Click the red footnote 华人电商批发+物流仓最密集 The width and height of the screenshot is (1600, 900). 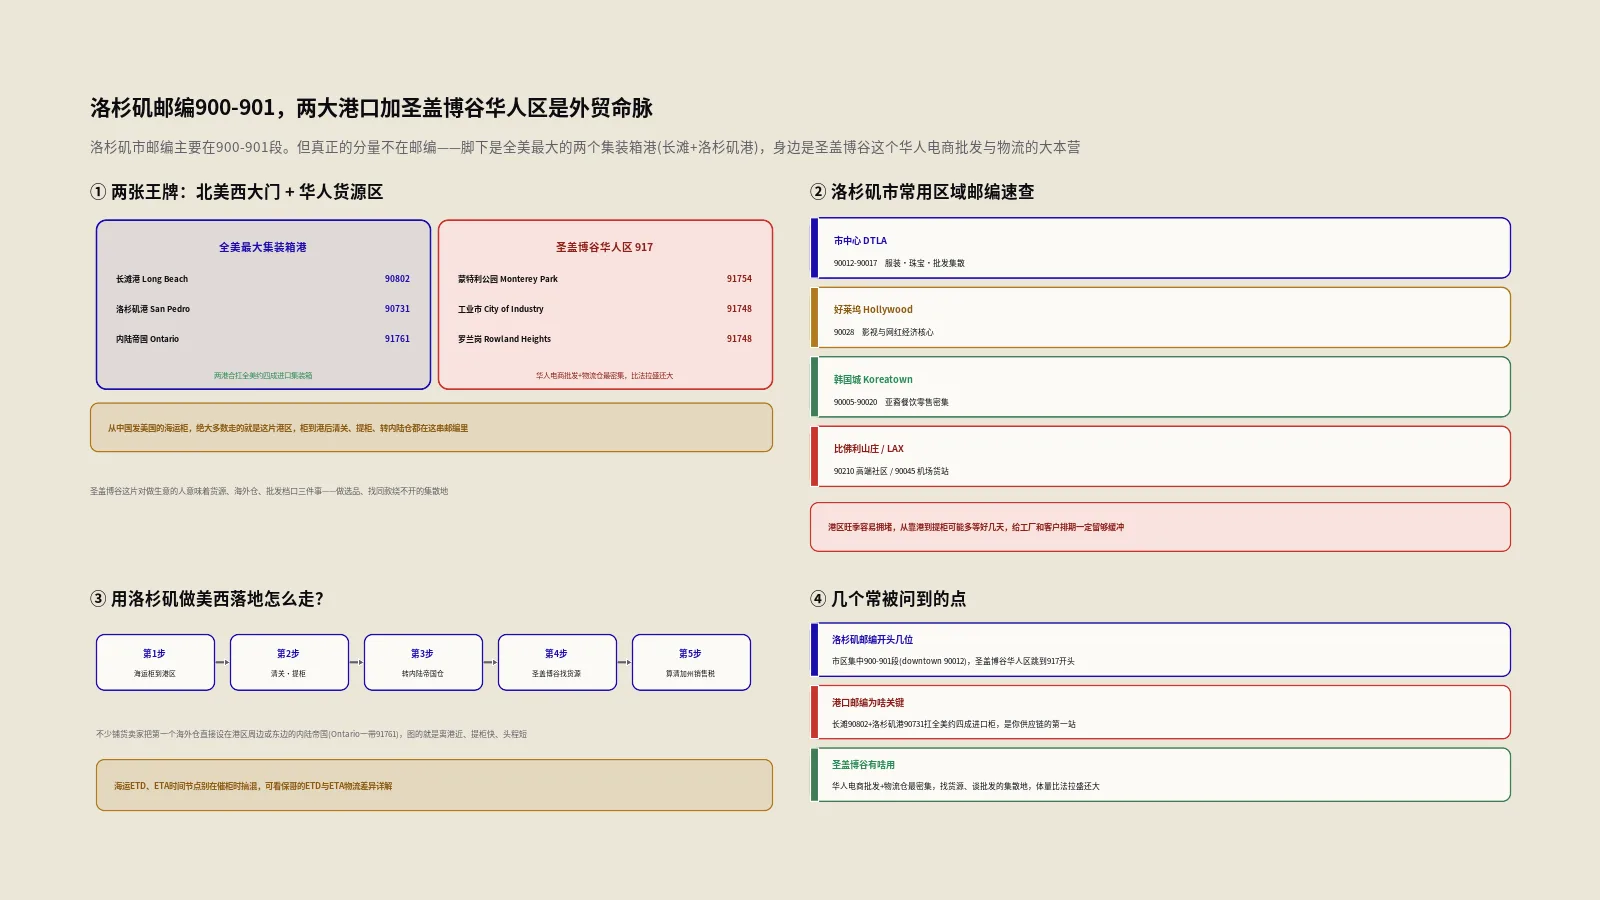(605, 376)
